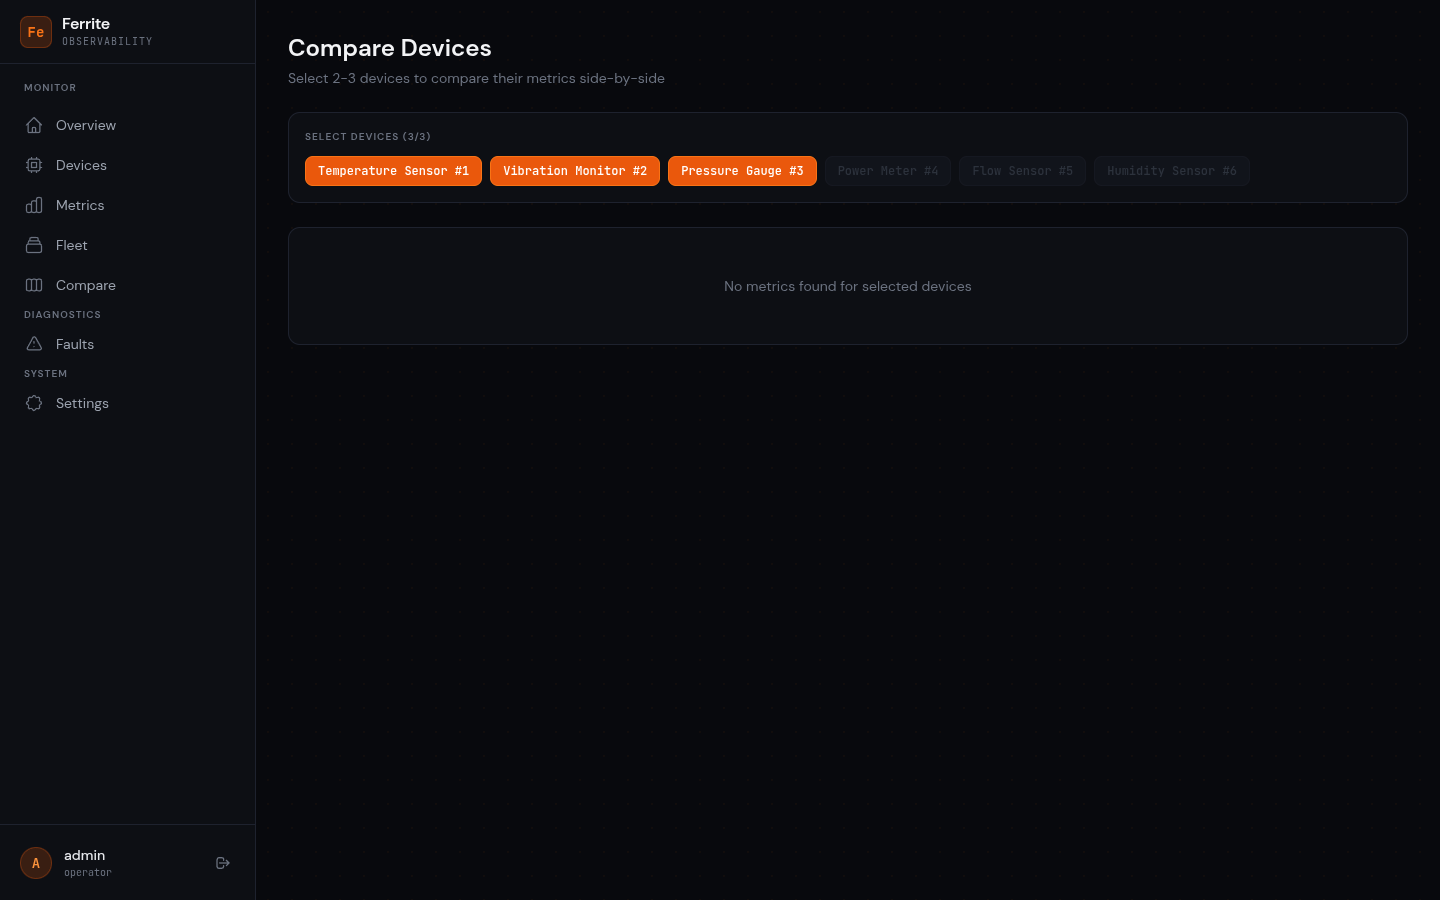Select the Devices grid icon in sidebar

pyautogui.click(x=34, y=165)
